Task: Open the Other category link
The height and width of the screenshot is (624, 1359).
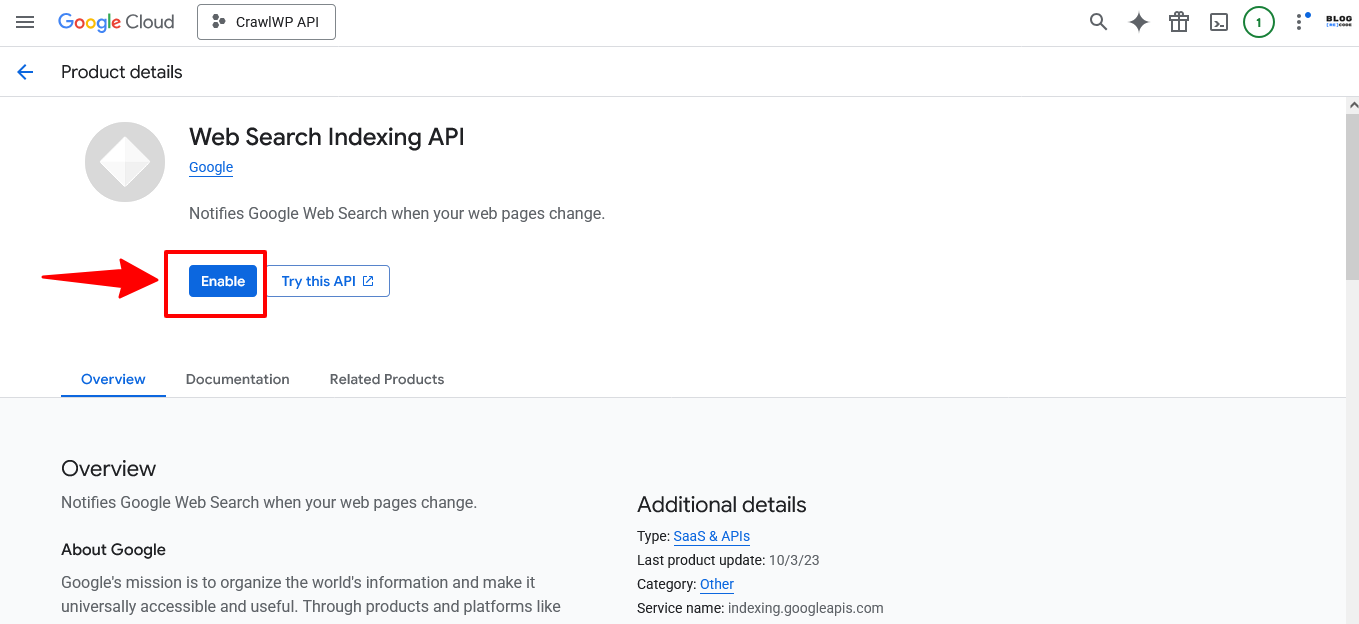Action: [x=716, y=584]
